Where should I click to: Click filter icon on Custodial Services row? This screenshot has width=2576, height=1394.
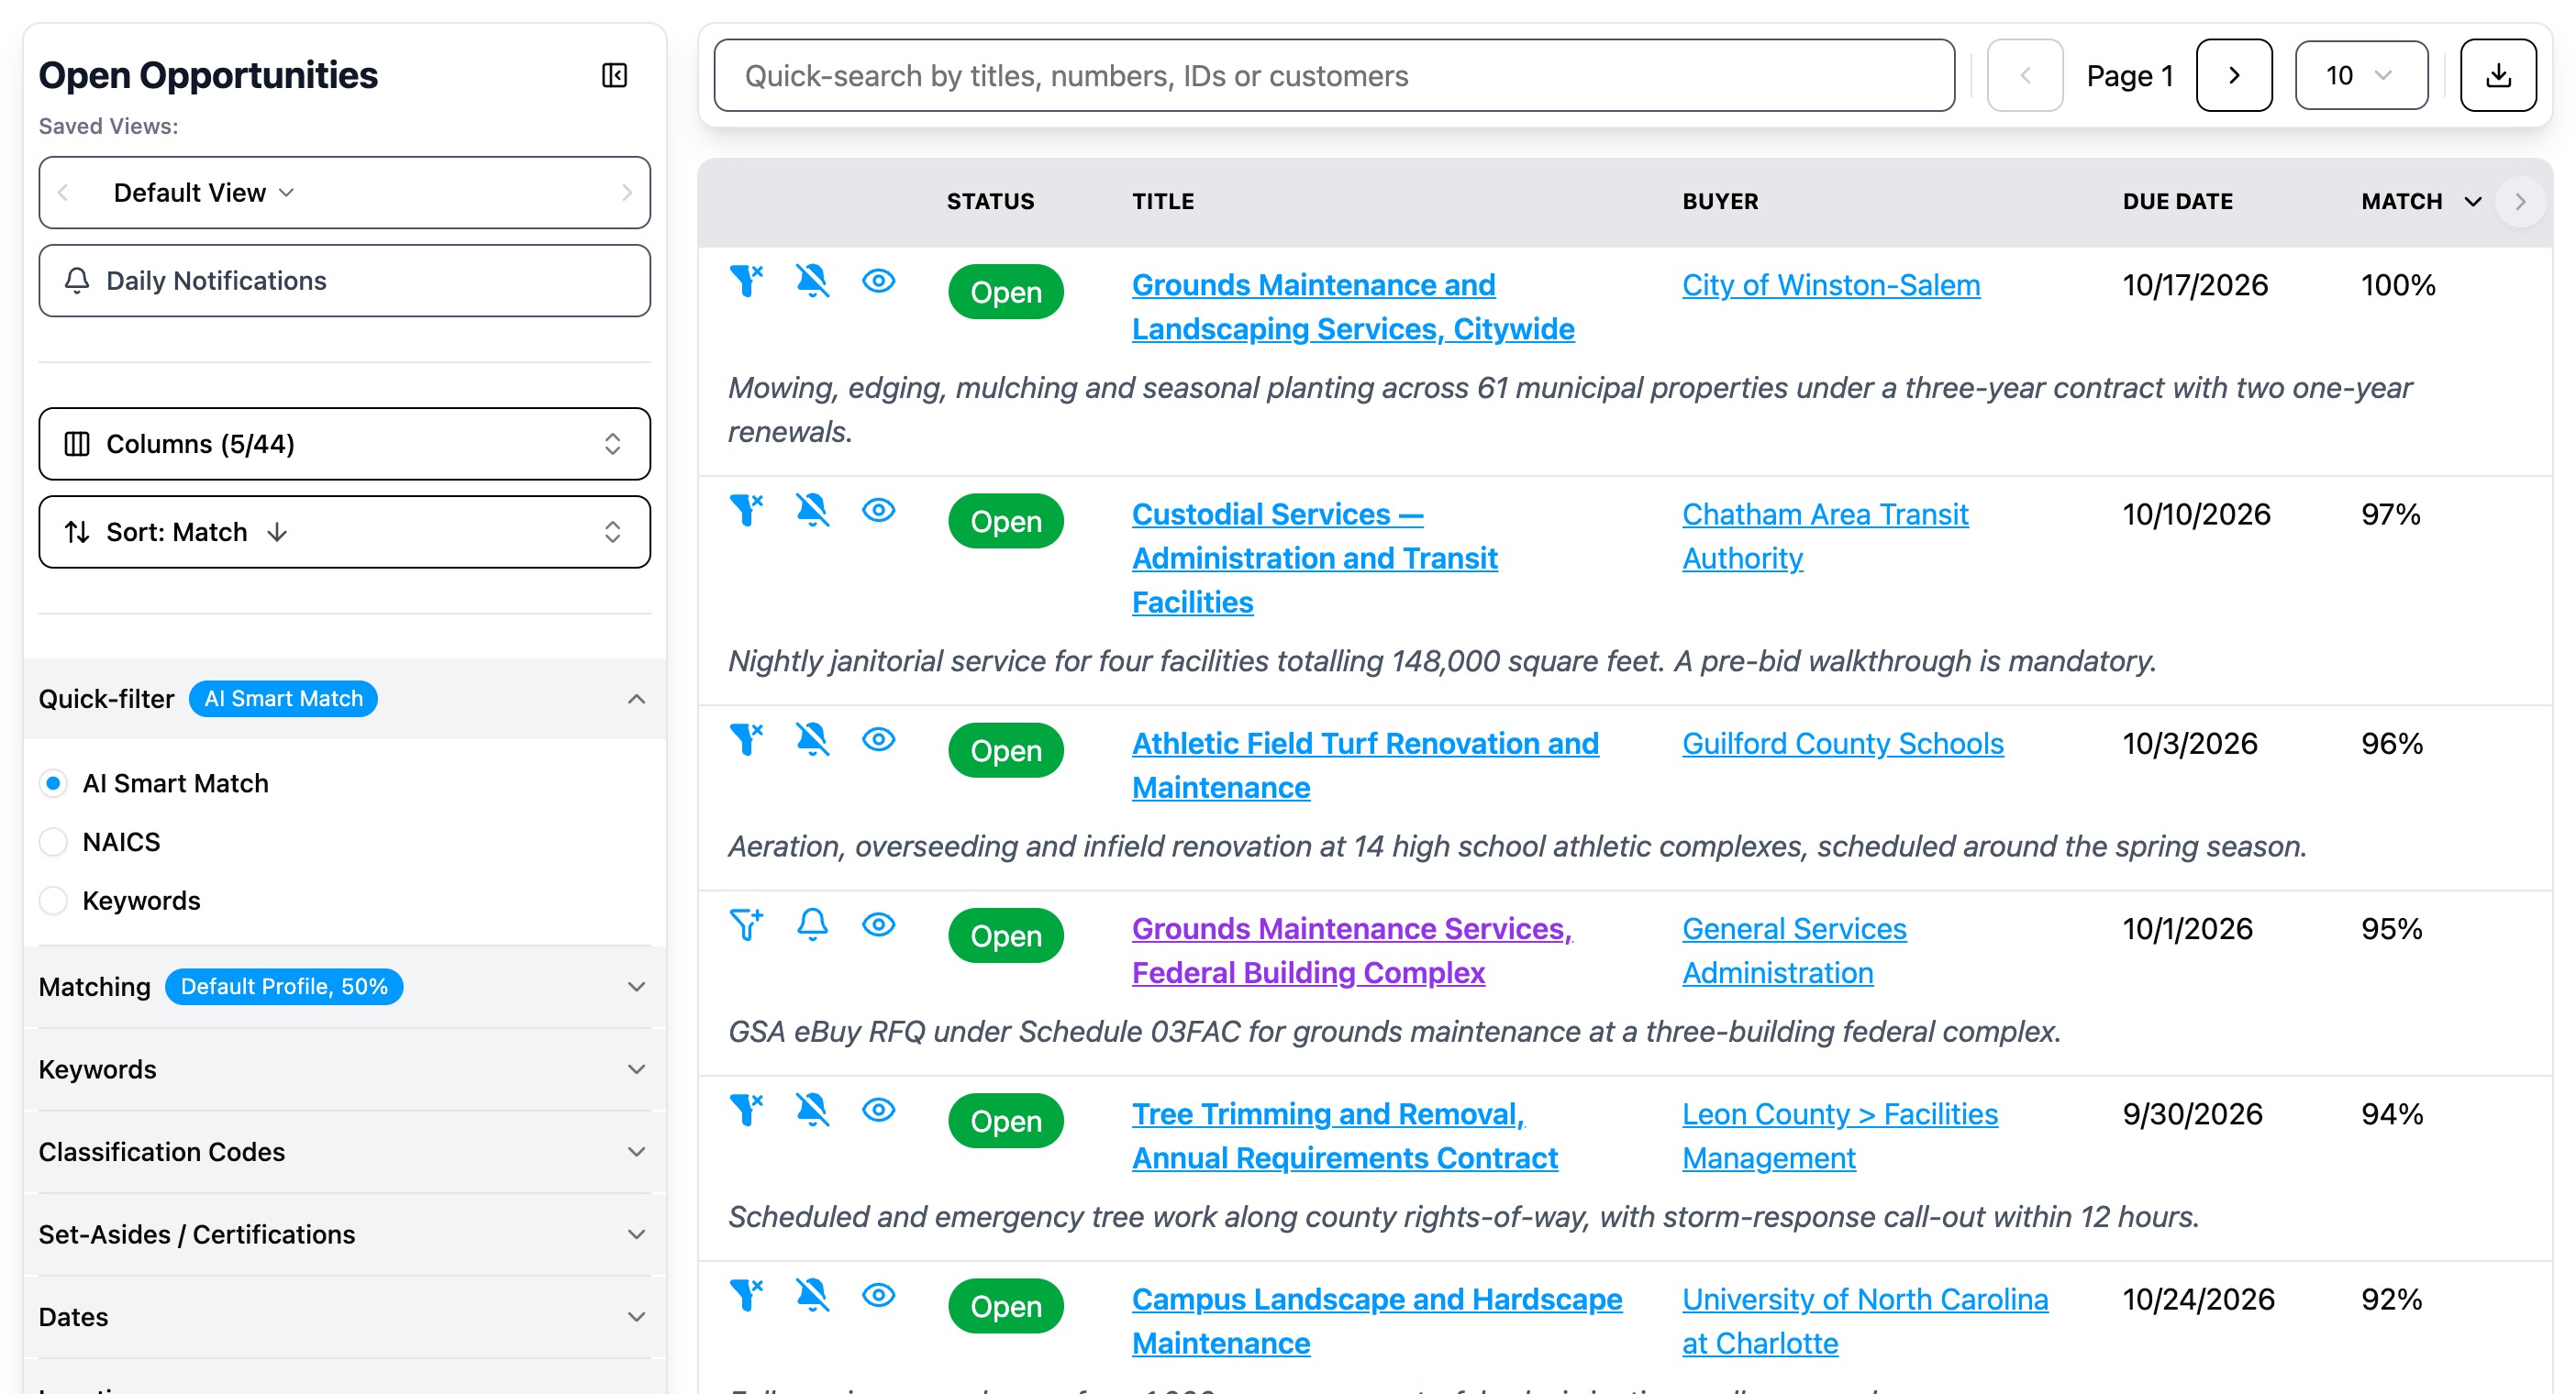click(x=746, y=510)
